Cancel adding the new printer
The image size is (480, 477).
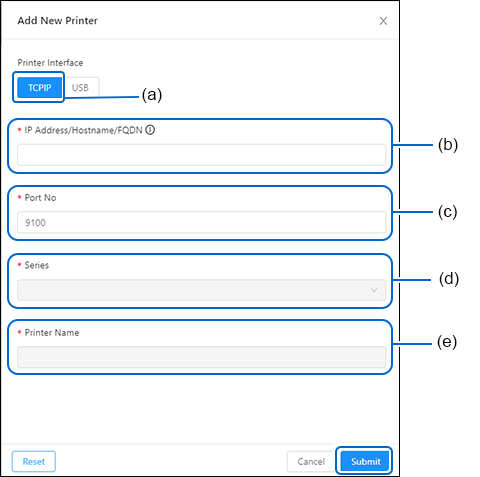311,461
